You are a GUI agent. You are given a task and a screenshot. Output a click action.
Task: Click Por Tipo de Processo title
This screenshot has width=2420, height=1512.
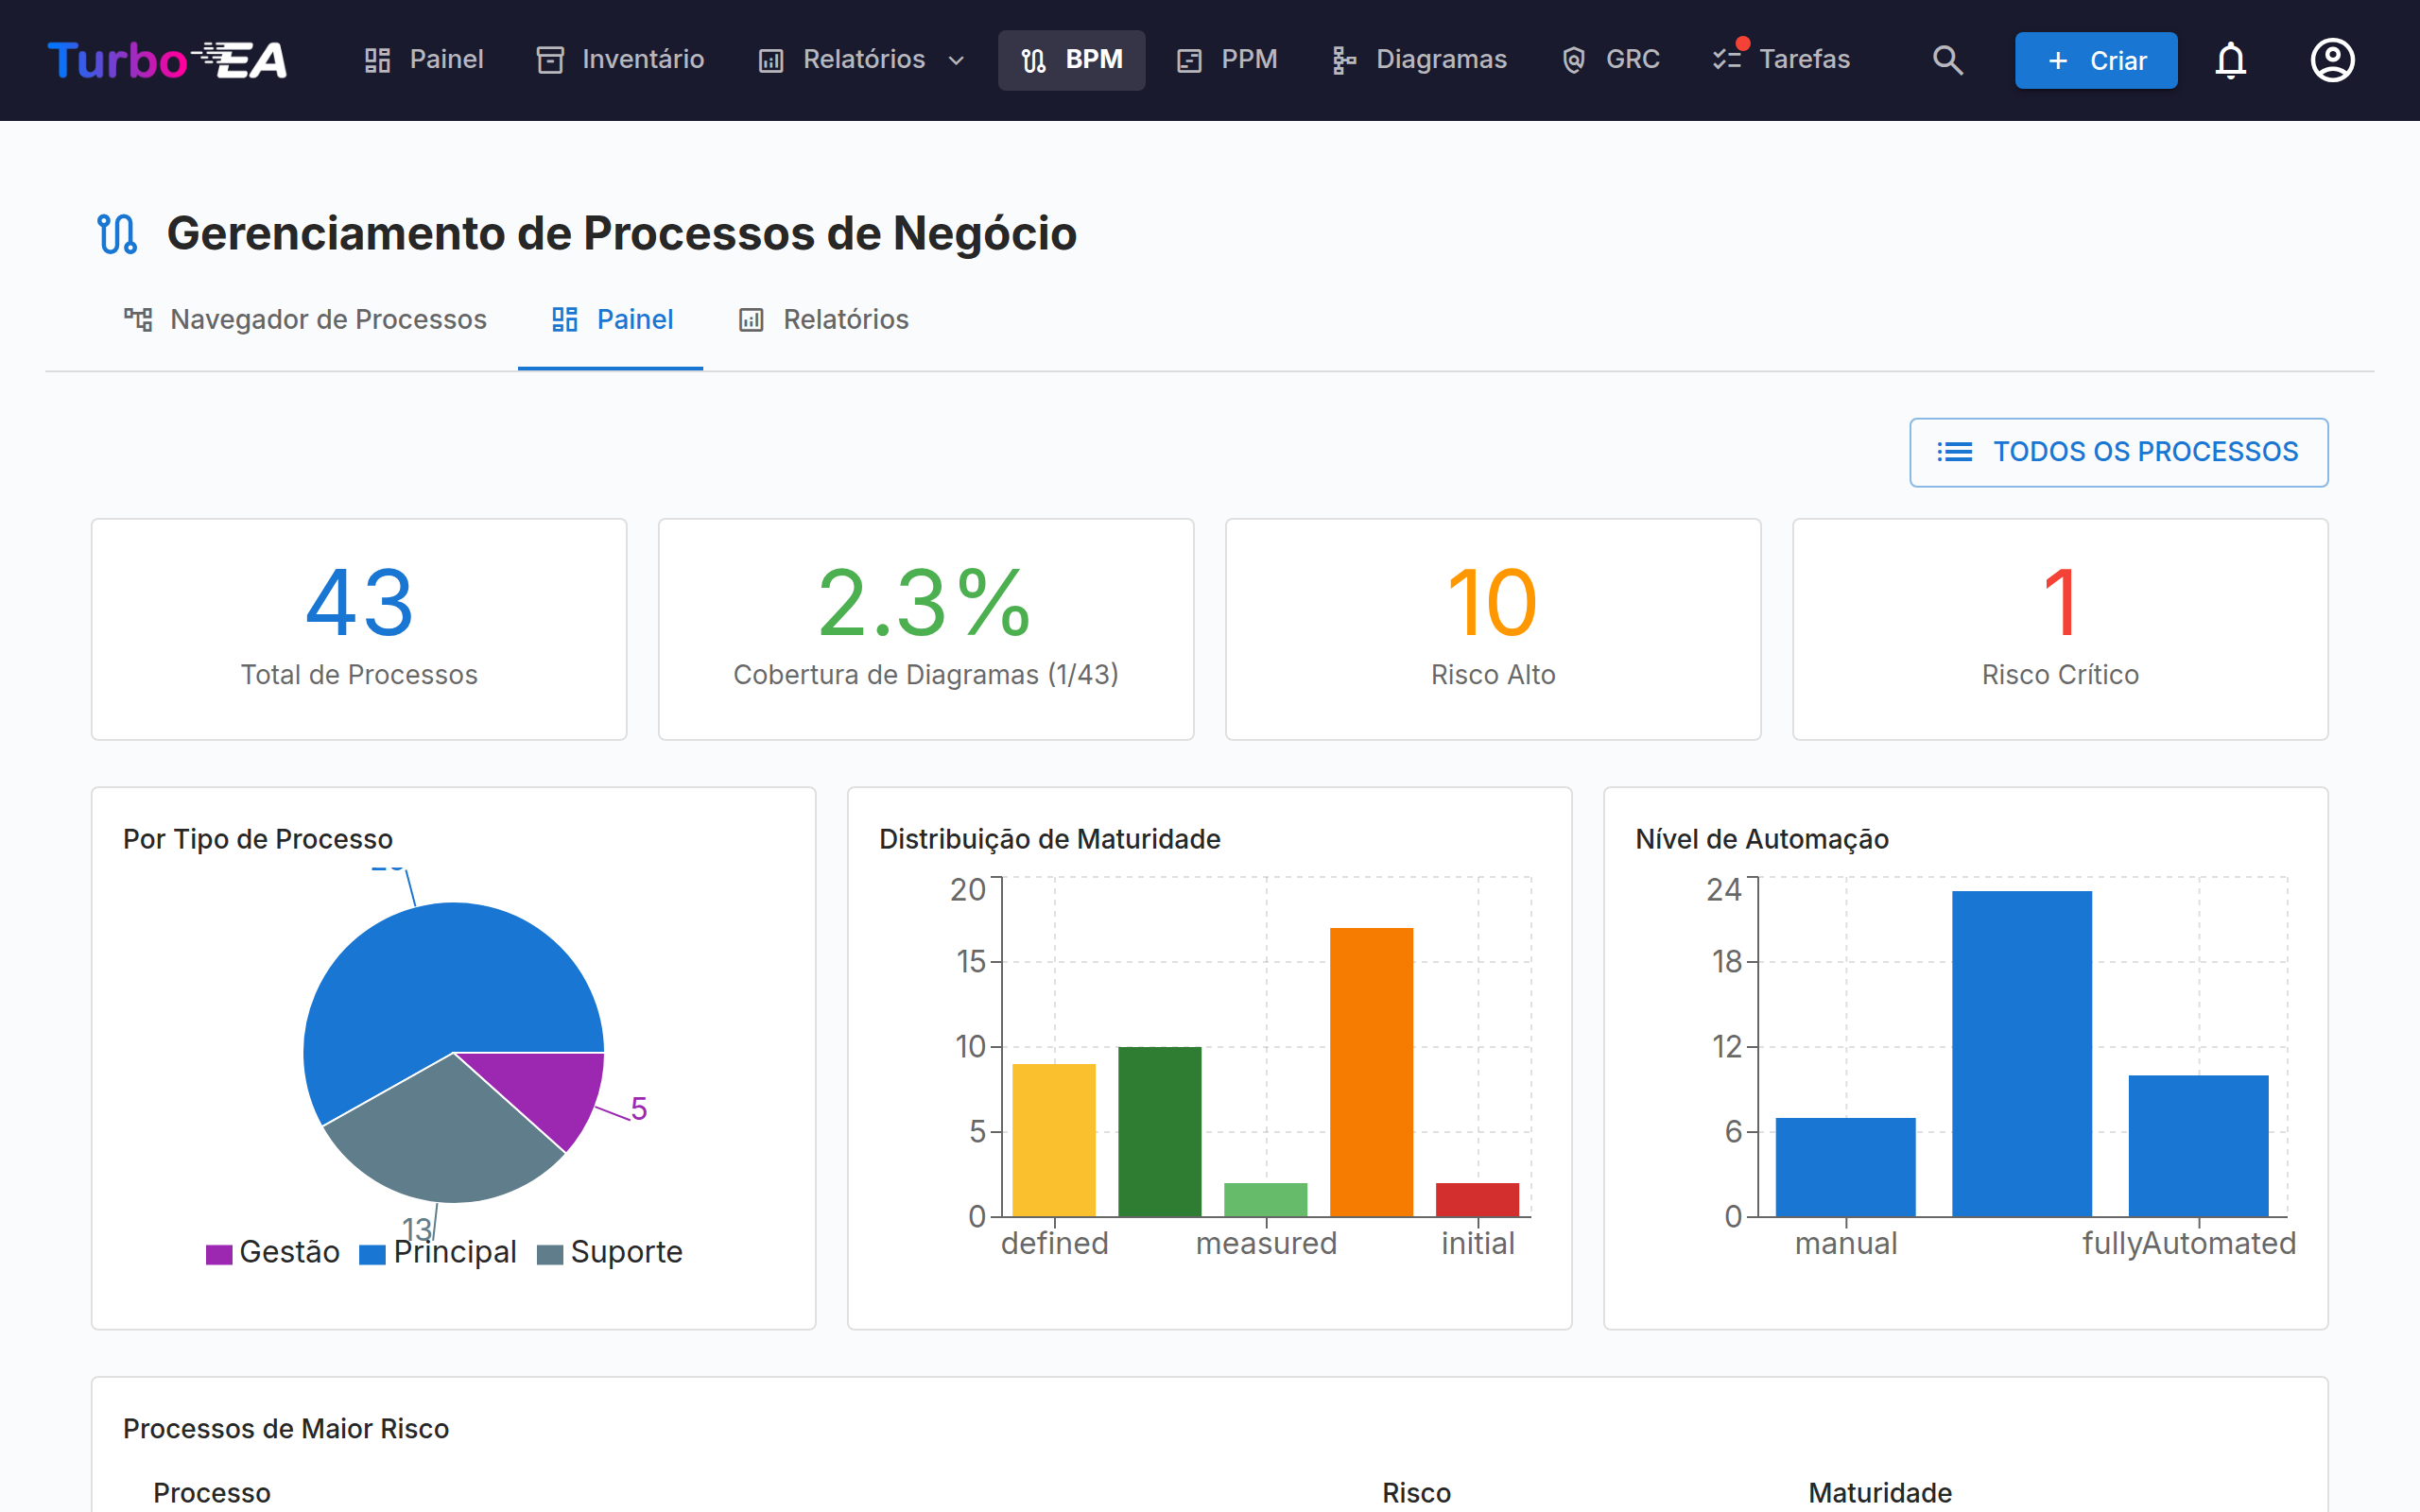pyautogui.click(x=258, y=839)
